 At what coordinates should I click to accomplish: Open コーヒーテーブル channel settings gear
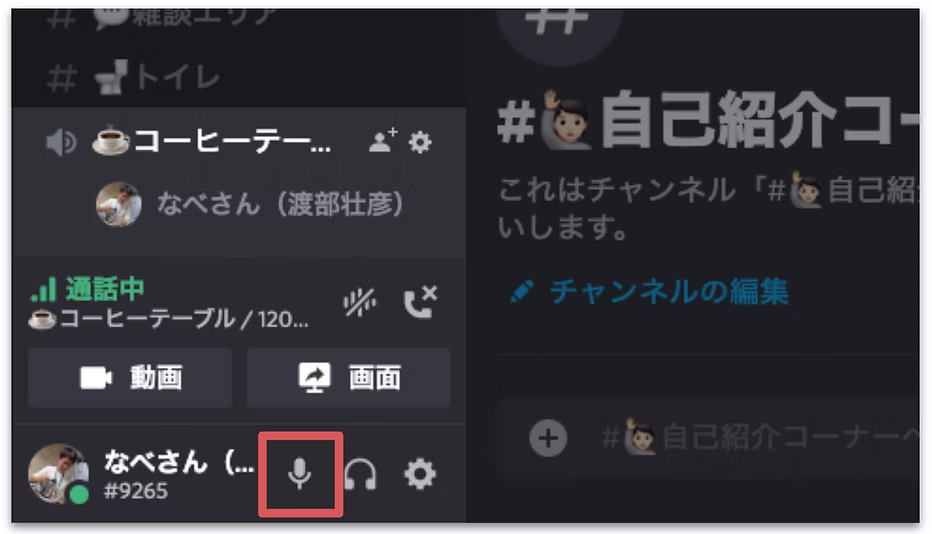tap(420, 142)
